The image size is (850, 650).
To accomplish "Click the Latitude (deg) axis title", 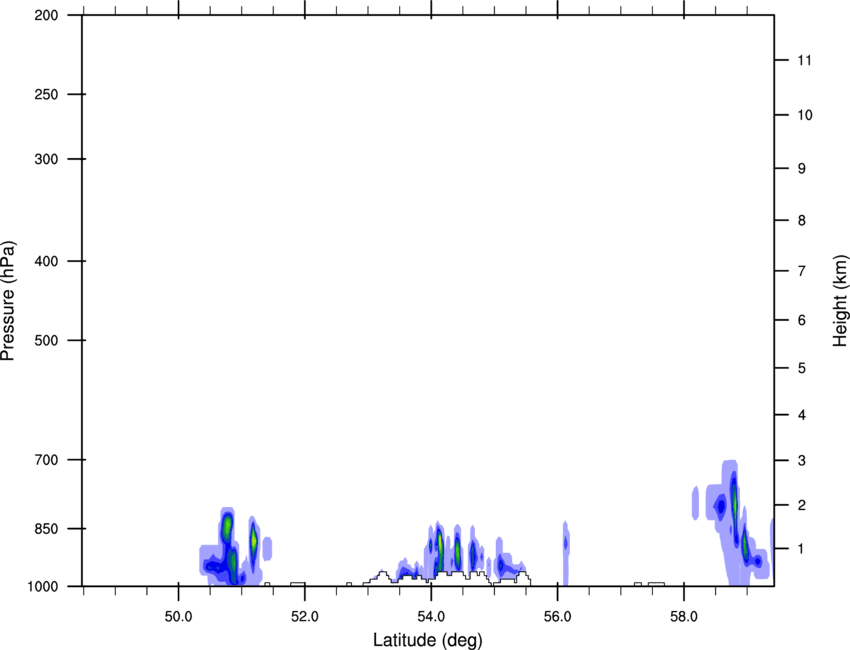I will coord(427,640).
